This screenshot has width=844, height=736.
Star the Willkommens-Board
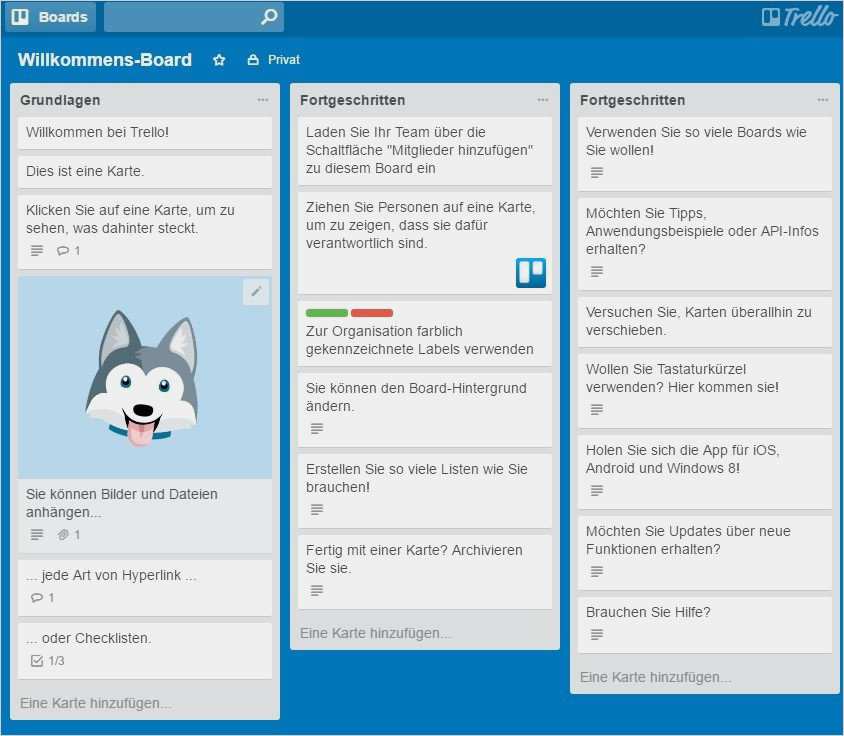pos(219,60)
